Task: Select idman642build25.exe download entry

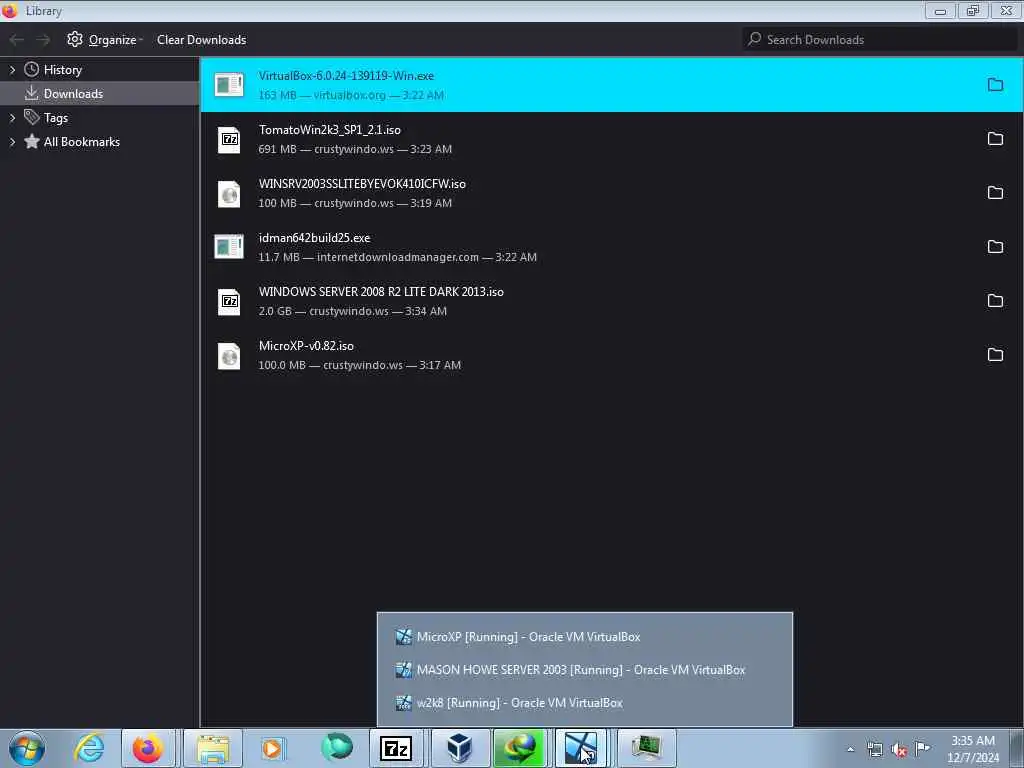Action: point(611,247)
